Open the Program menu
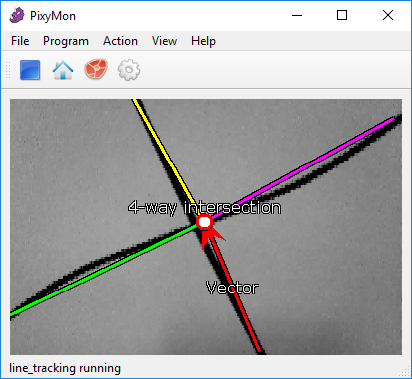The width and height of the screenshot is (412, 379). pos(66,41)
